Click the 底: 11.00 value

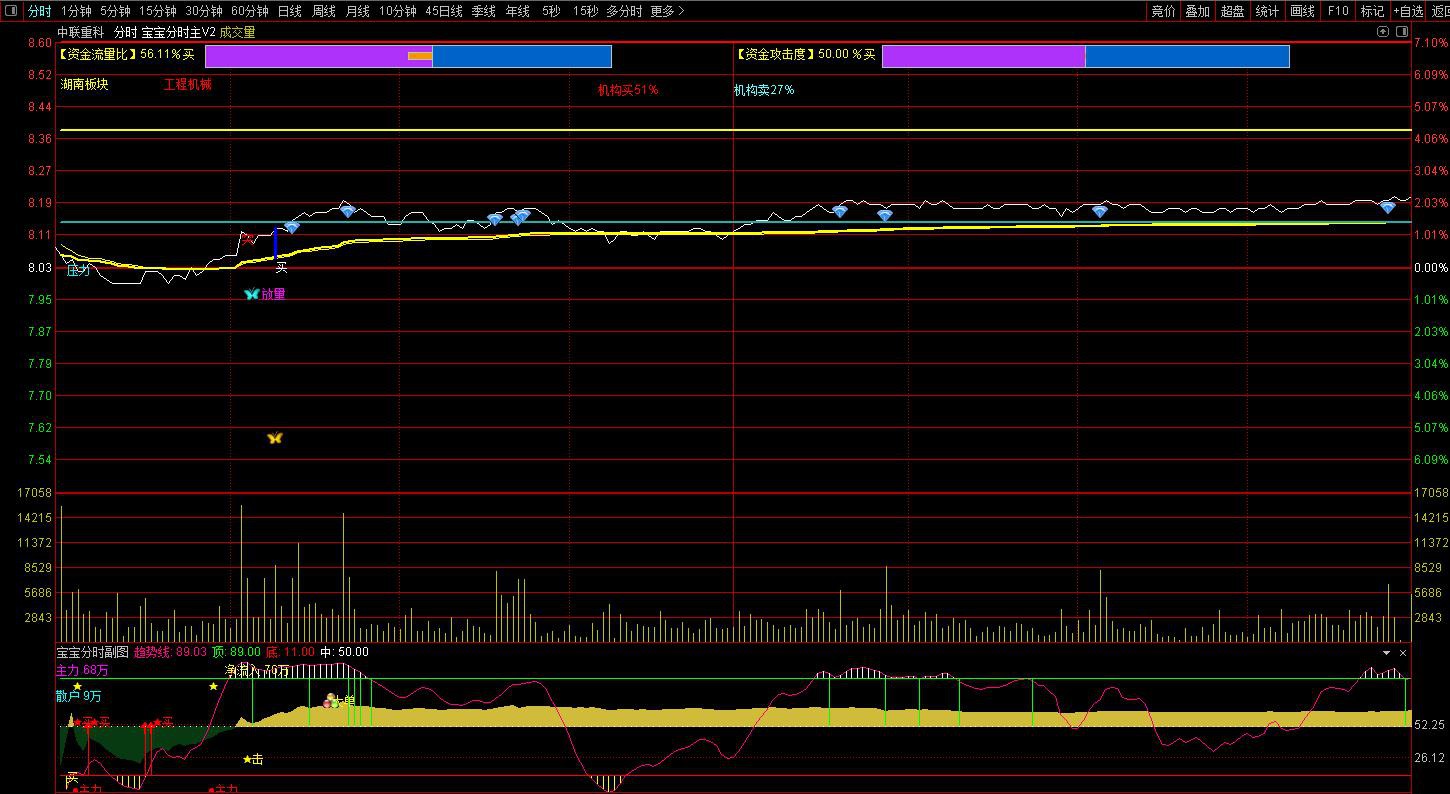pyautogui.click(x=290, y=652)
